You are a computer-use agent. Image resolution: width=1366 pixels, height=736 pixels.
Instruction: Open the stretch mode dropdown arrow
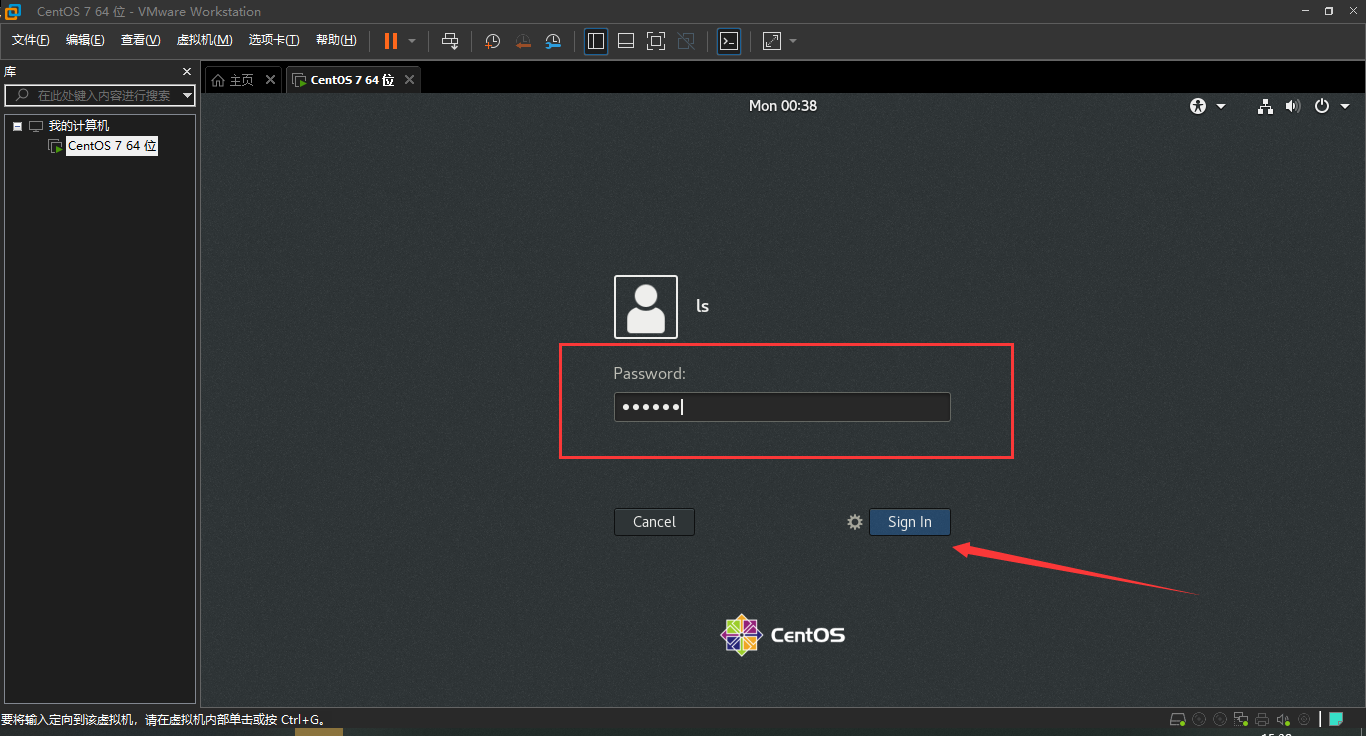coord(793,41)
